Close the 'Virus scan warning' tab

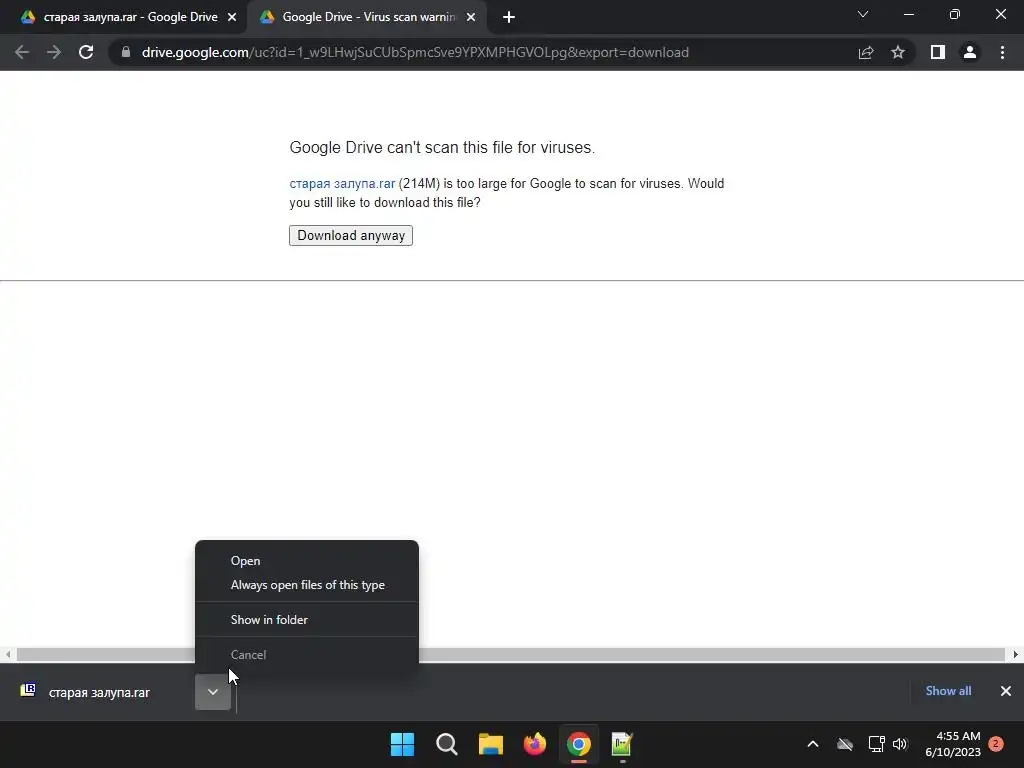(471, 18)
